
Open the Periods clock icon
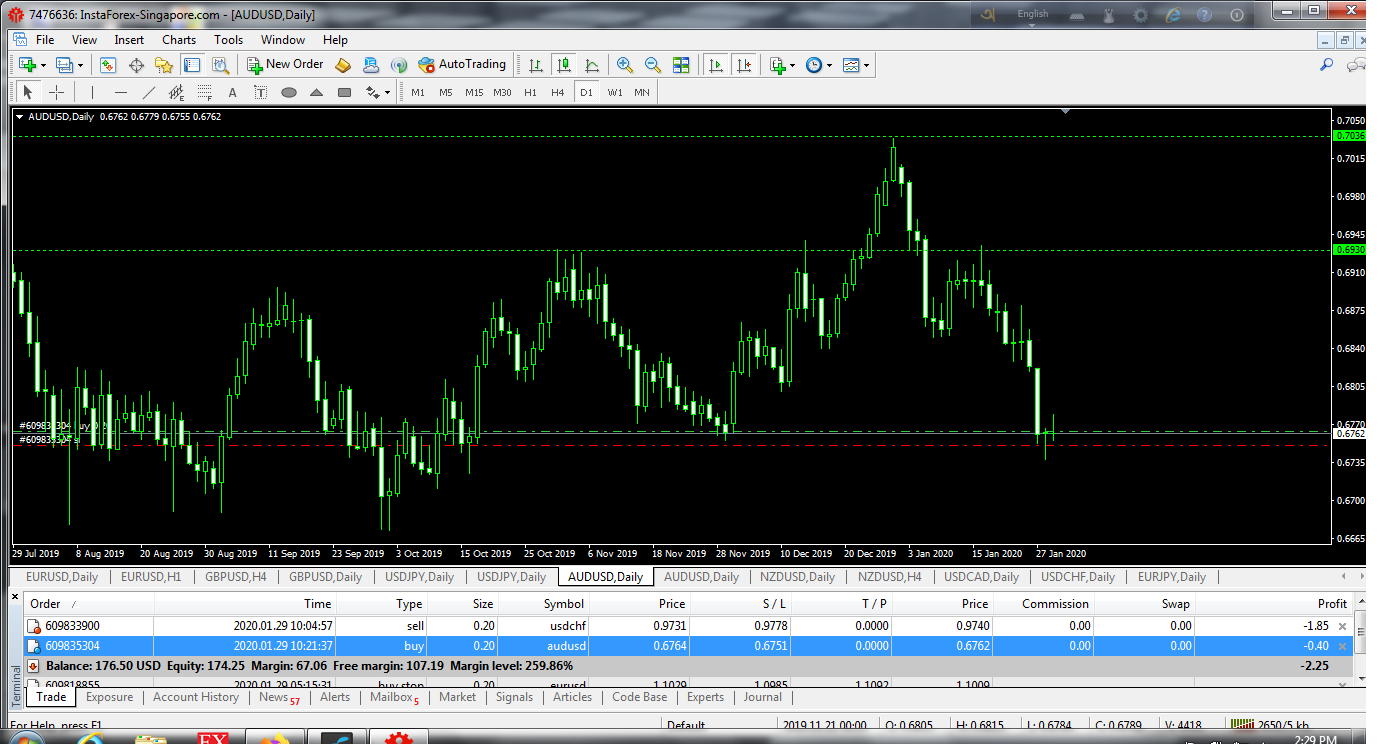pyautogui.click(x=814, y=65)
